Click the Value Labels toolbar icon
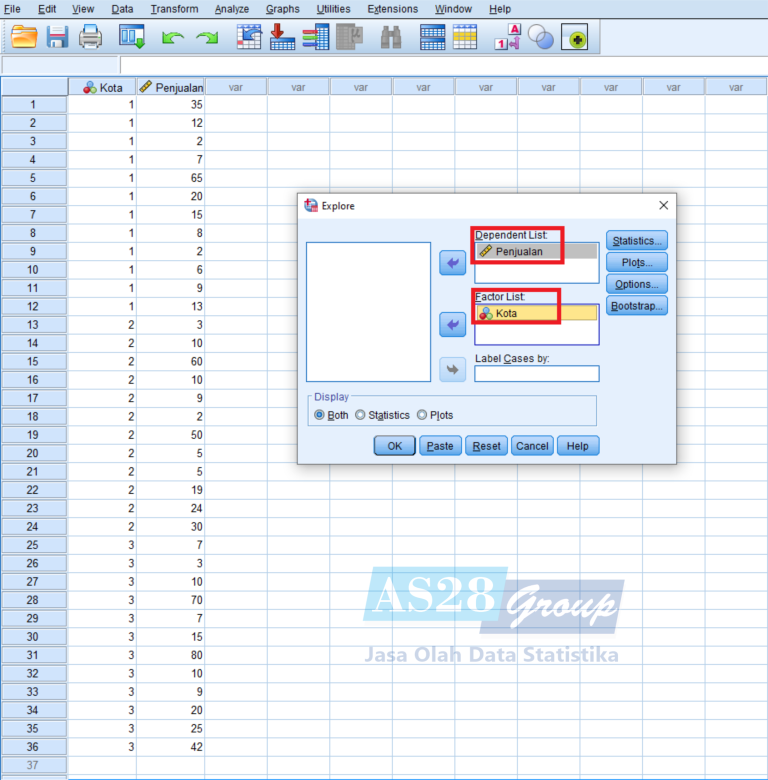 [507, 38]
